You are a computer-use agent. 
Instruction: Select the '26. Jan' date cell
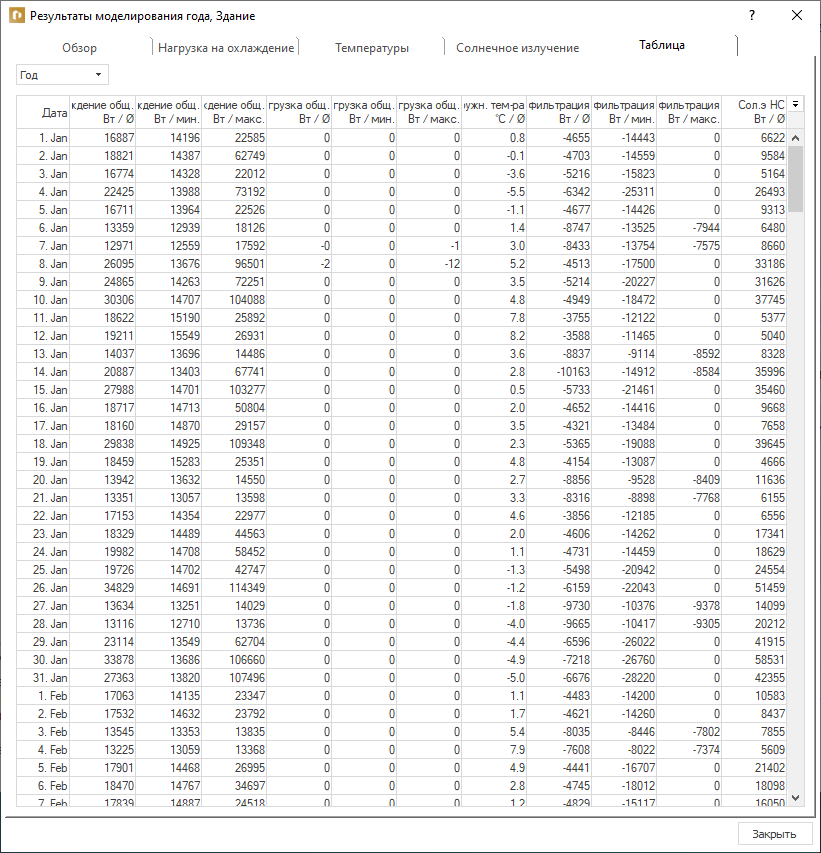click(x=43, y=588)
